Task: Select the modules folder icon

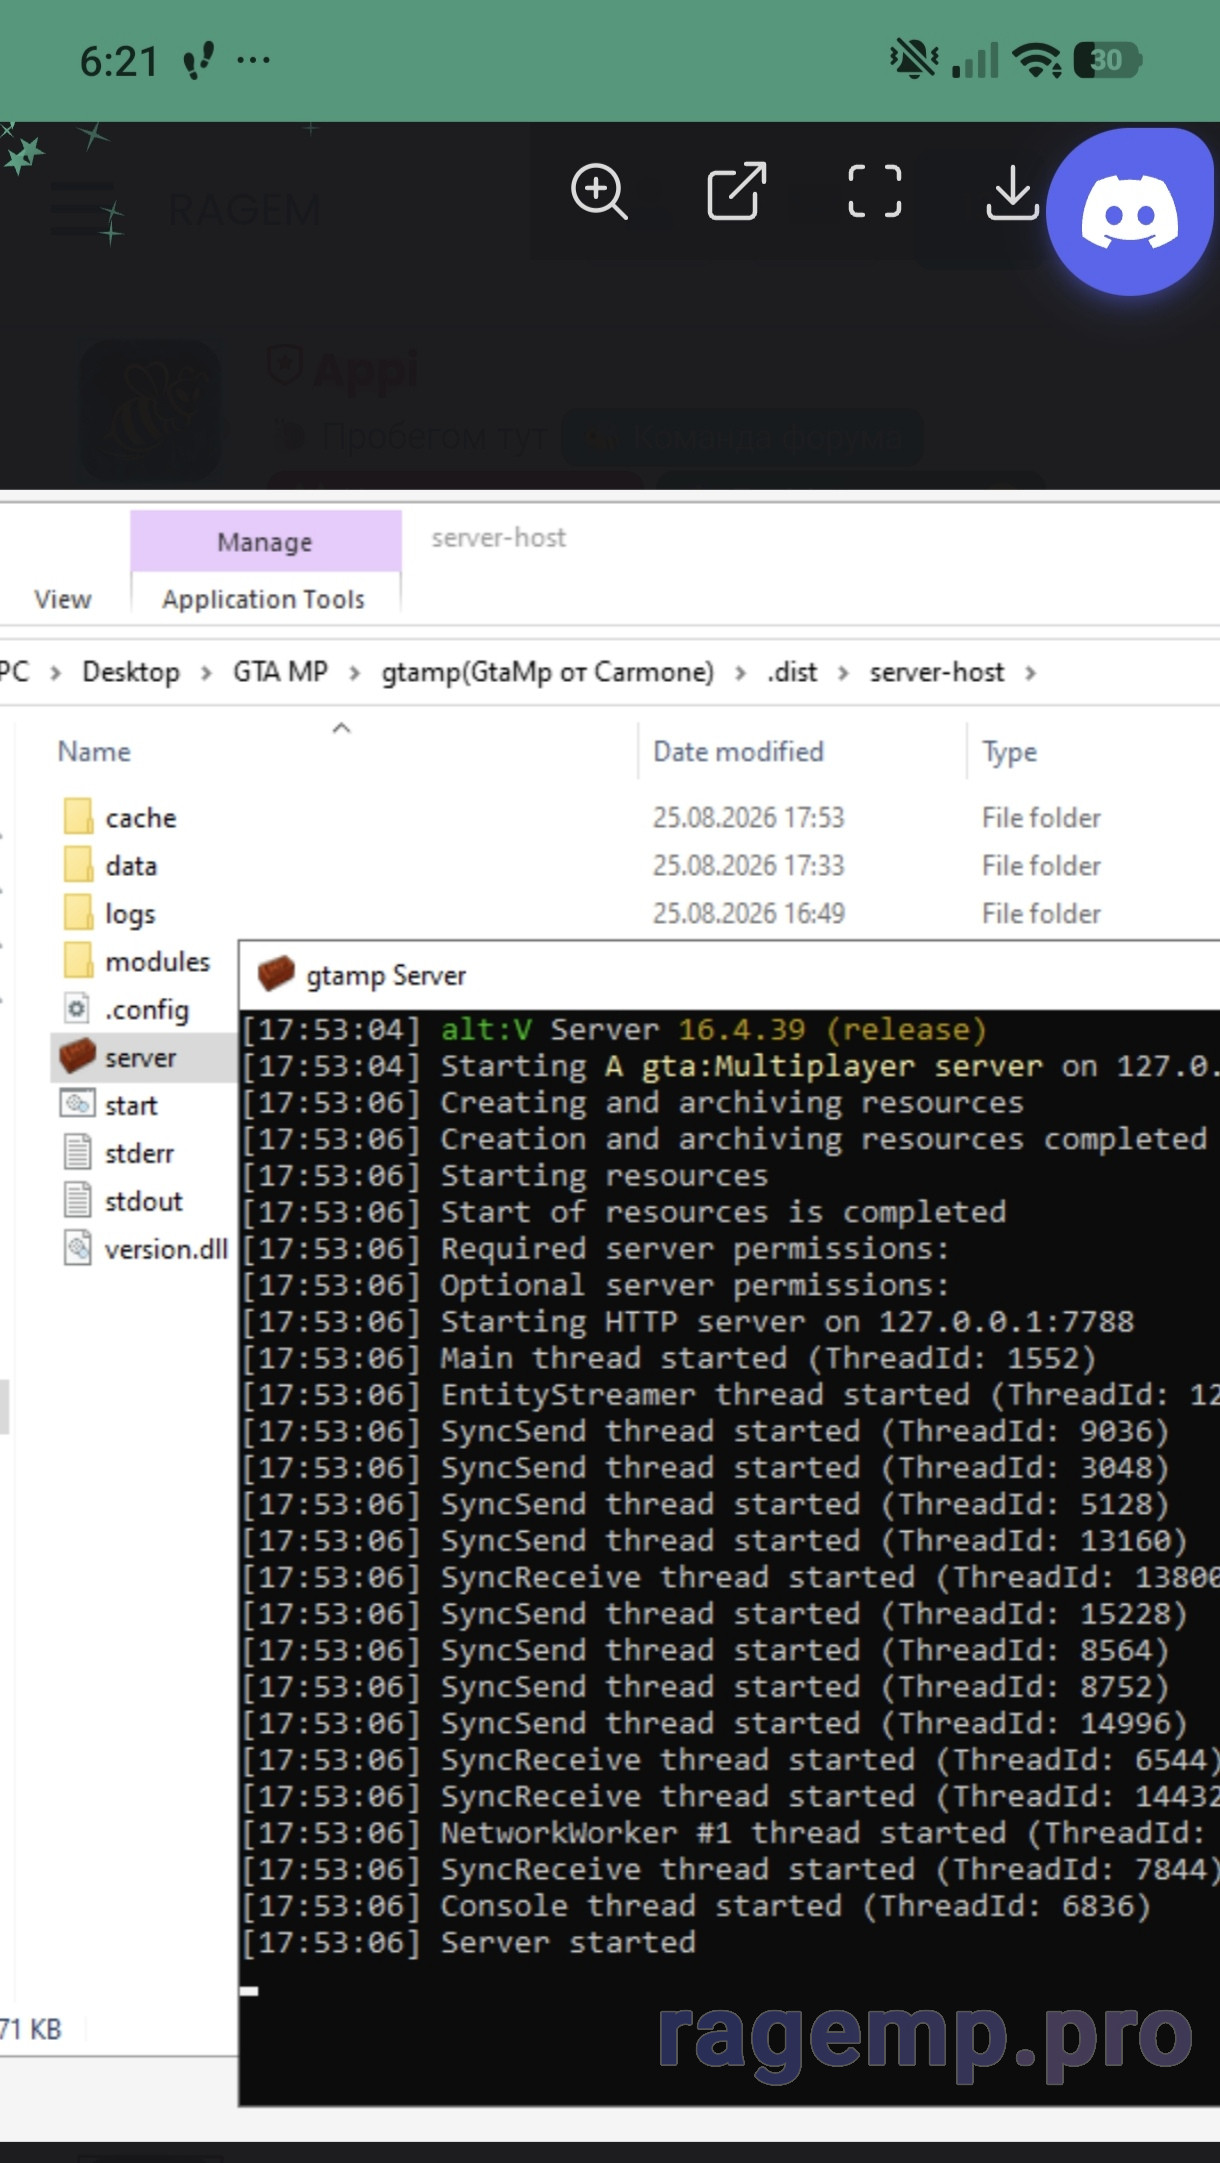Action: [78, 960]
